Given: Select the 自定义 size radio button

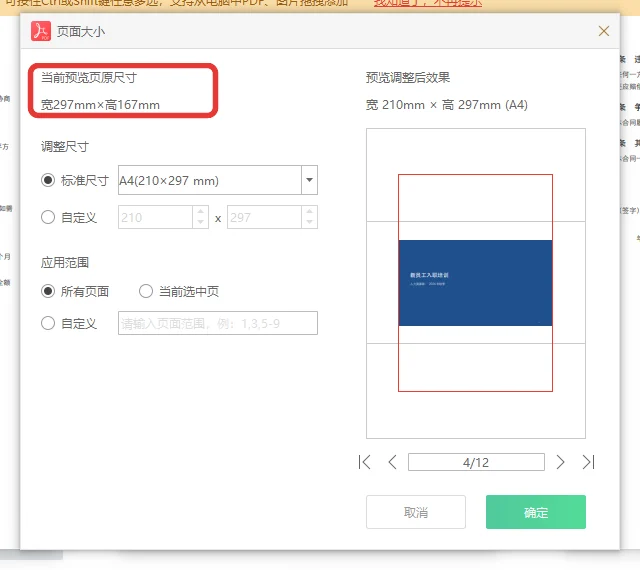Looking at the screenshot, I should [x=48, y=217].
